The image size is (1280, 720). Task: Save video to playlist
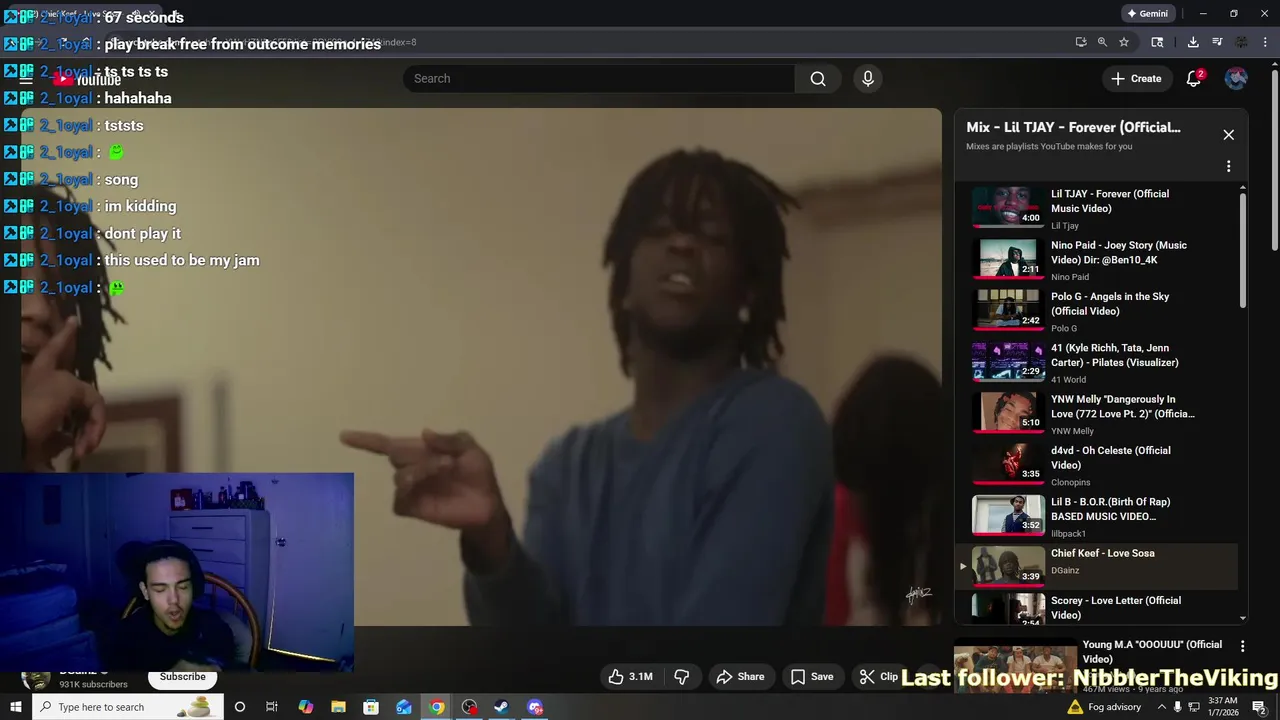[x=812, y=677]
